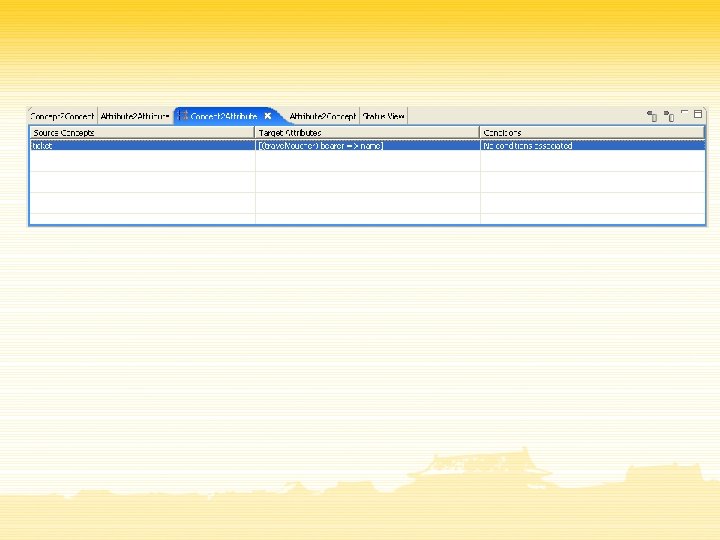Sort by Source Concepts column header
The height and width of the screenshot is (540, 720).
tap(142, 133)
